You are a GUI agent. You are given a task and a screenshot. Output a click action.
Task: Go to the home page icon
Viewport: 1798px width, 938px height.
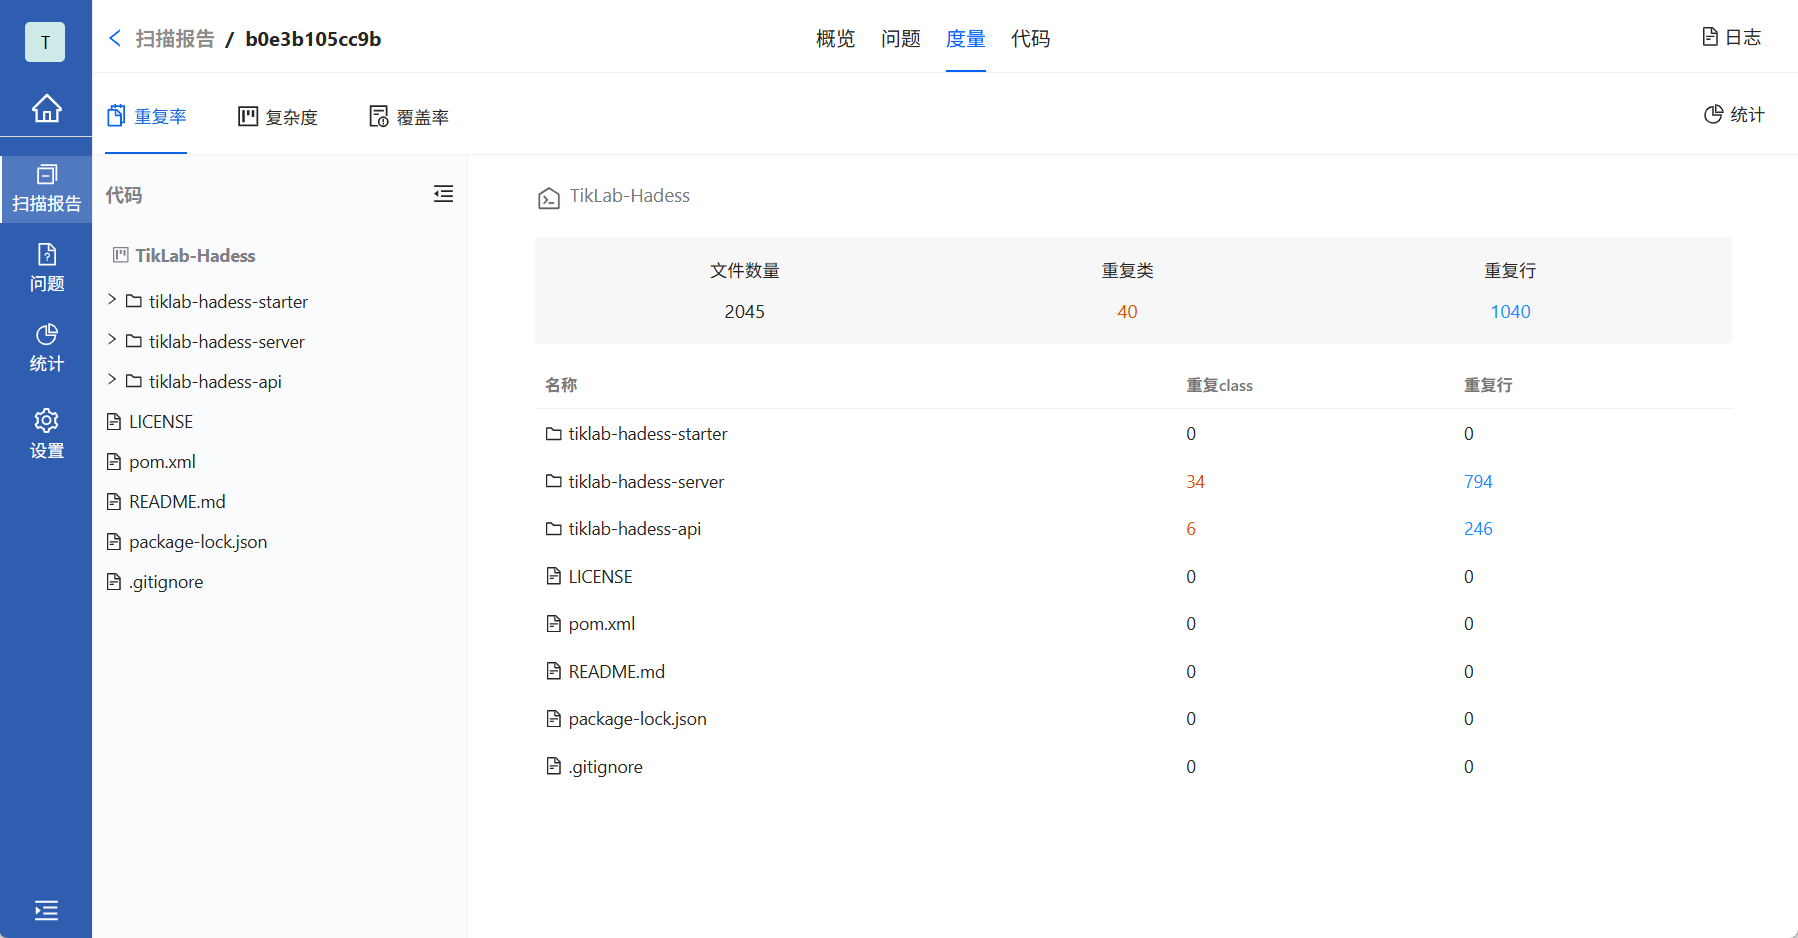pyautogui.click(x=46, y=108)
